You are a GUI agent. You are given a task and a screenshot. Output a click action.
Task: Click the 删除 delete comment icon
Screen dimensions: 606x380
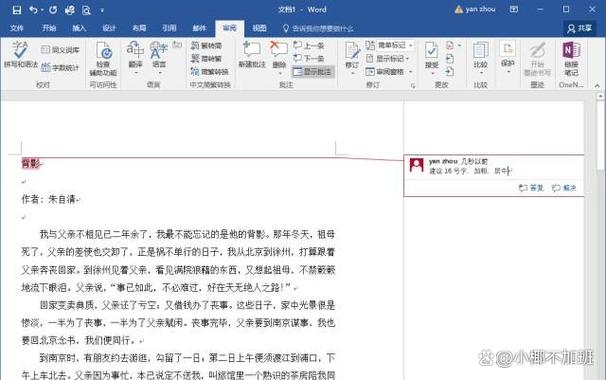pyautogui.click(x=279, y=50)
